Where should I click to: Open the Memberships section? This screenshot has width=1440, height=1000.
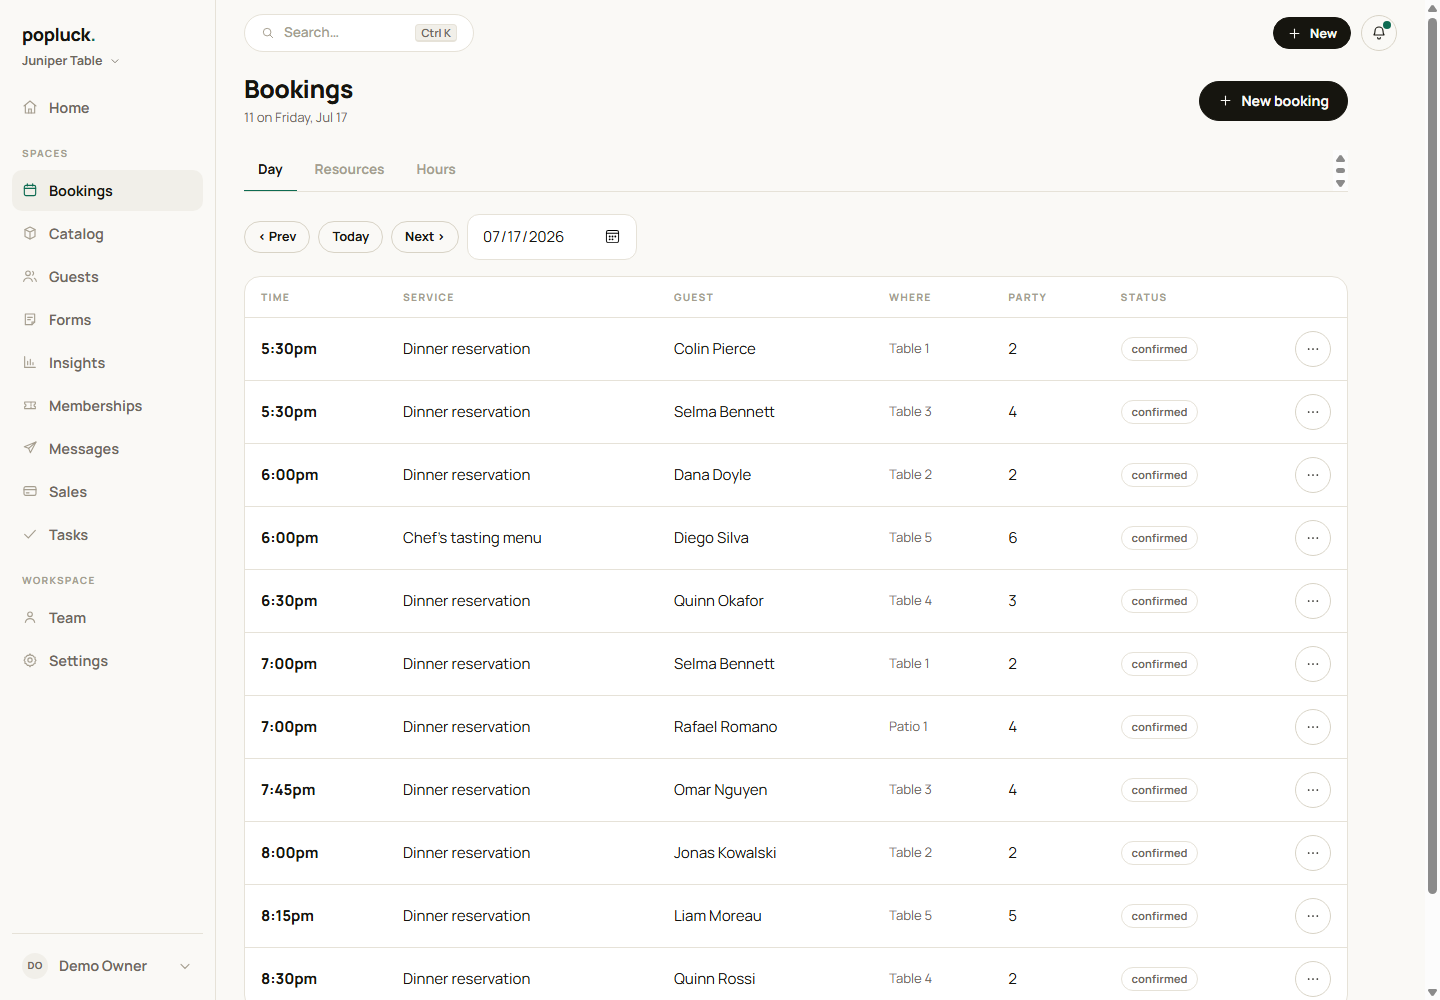click(x=107, y=406)
